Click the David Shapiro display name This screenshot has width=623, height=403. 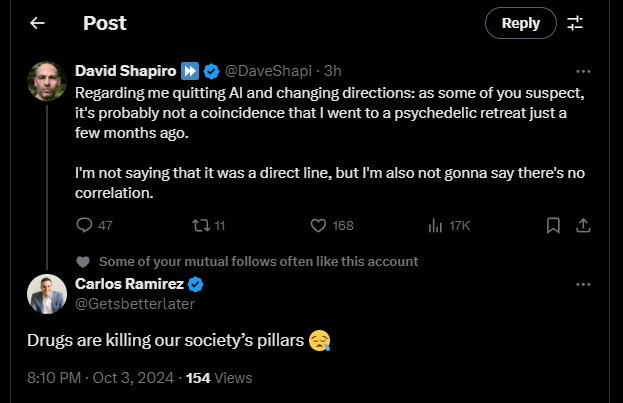tap(124, 72)
